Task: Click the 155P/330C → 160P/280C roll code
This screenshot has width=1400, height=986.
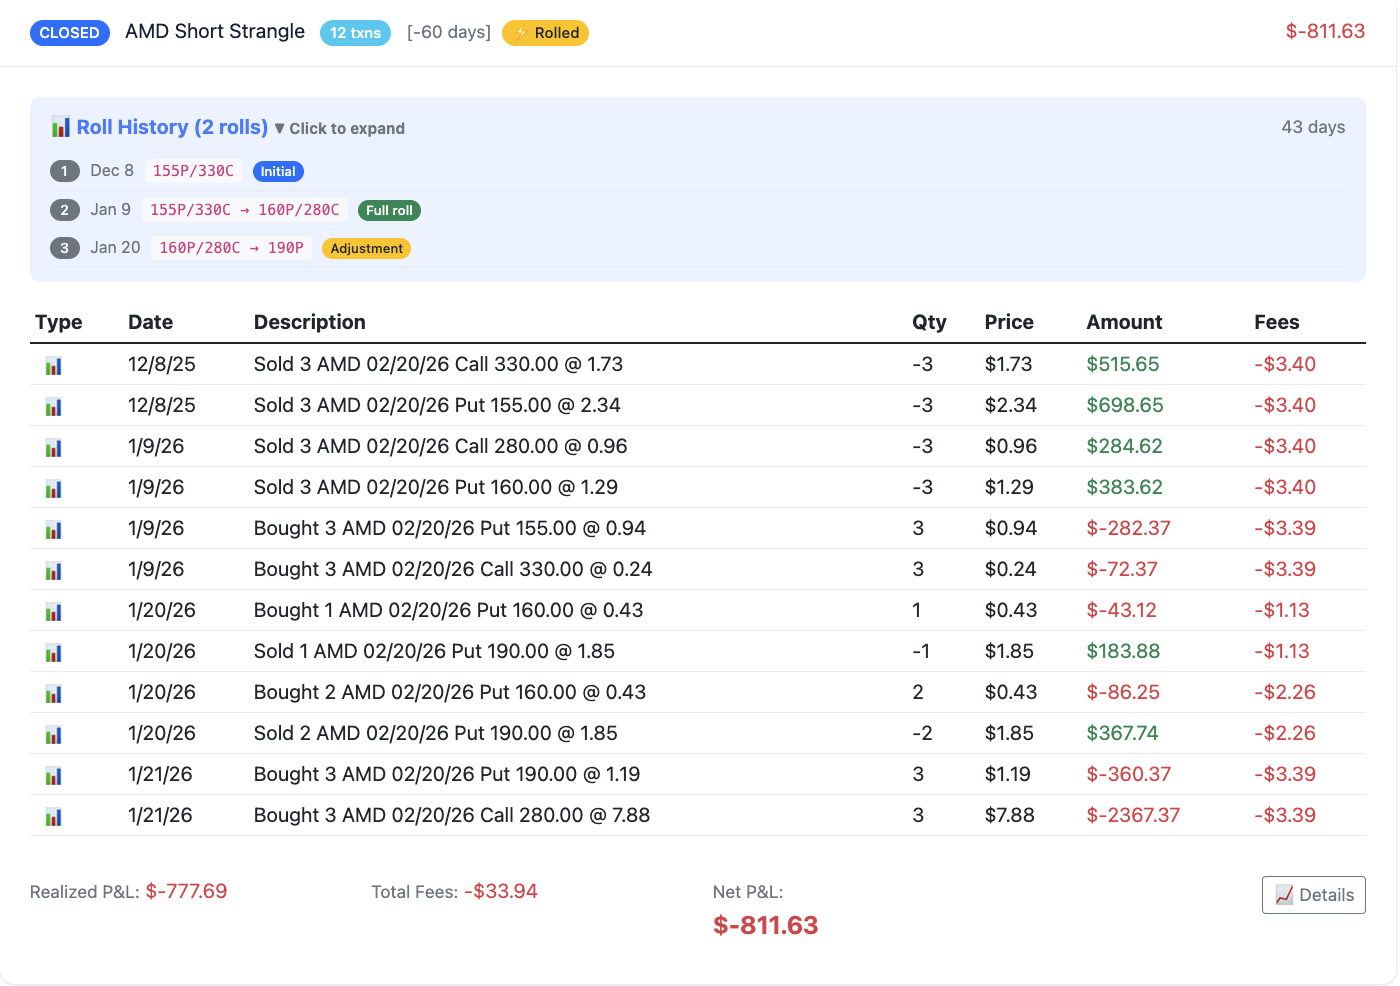Action: point(245,210)
